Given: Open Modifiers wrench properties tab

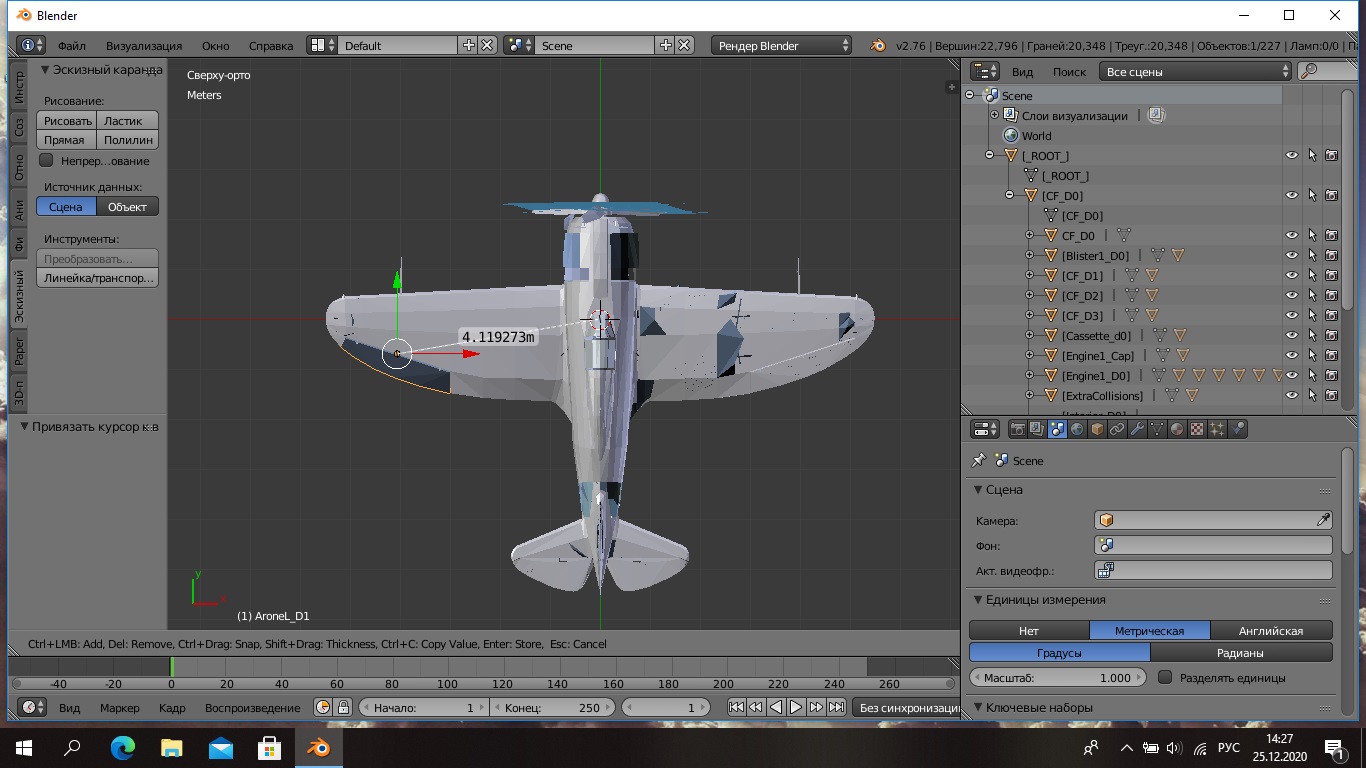Looking at the screenshot, I should coord(1137,430).
